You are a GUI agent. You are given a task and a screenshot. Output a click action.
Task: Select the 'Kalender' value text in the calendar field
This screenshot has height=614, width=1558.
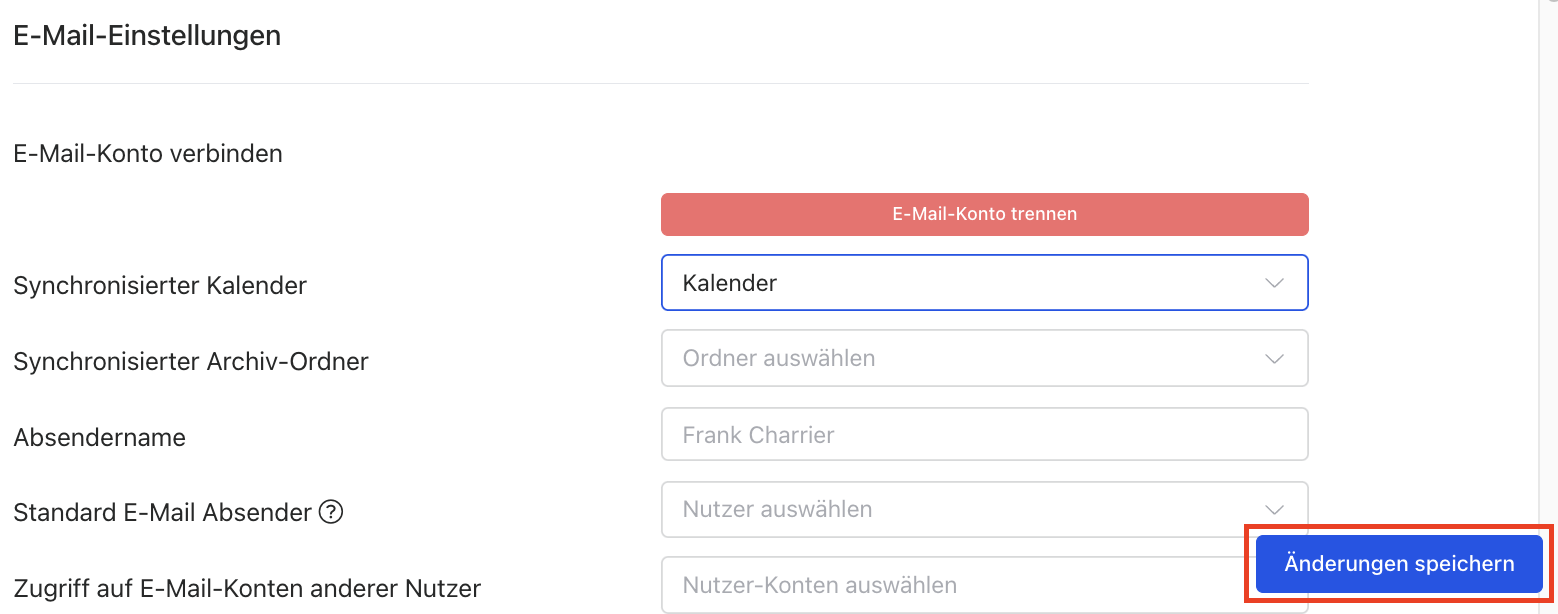(x=730, y=283)
